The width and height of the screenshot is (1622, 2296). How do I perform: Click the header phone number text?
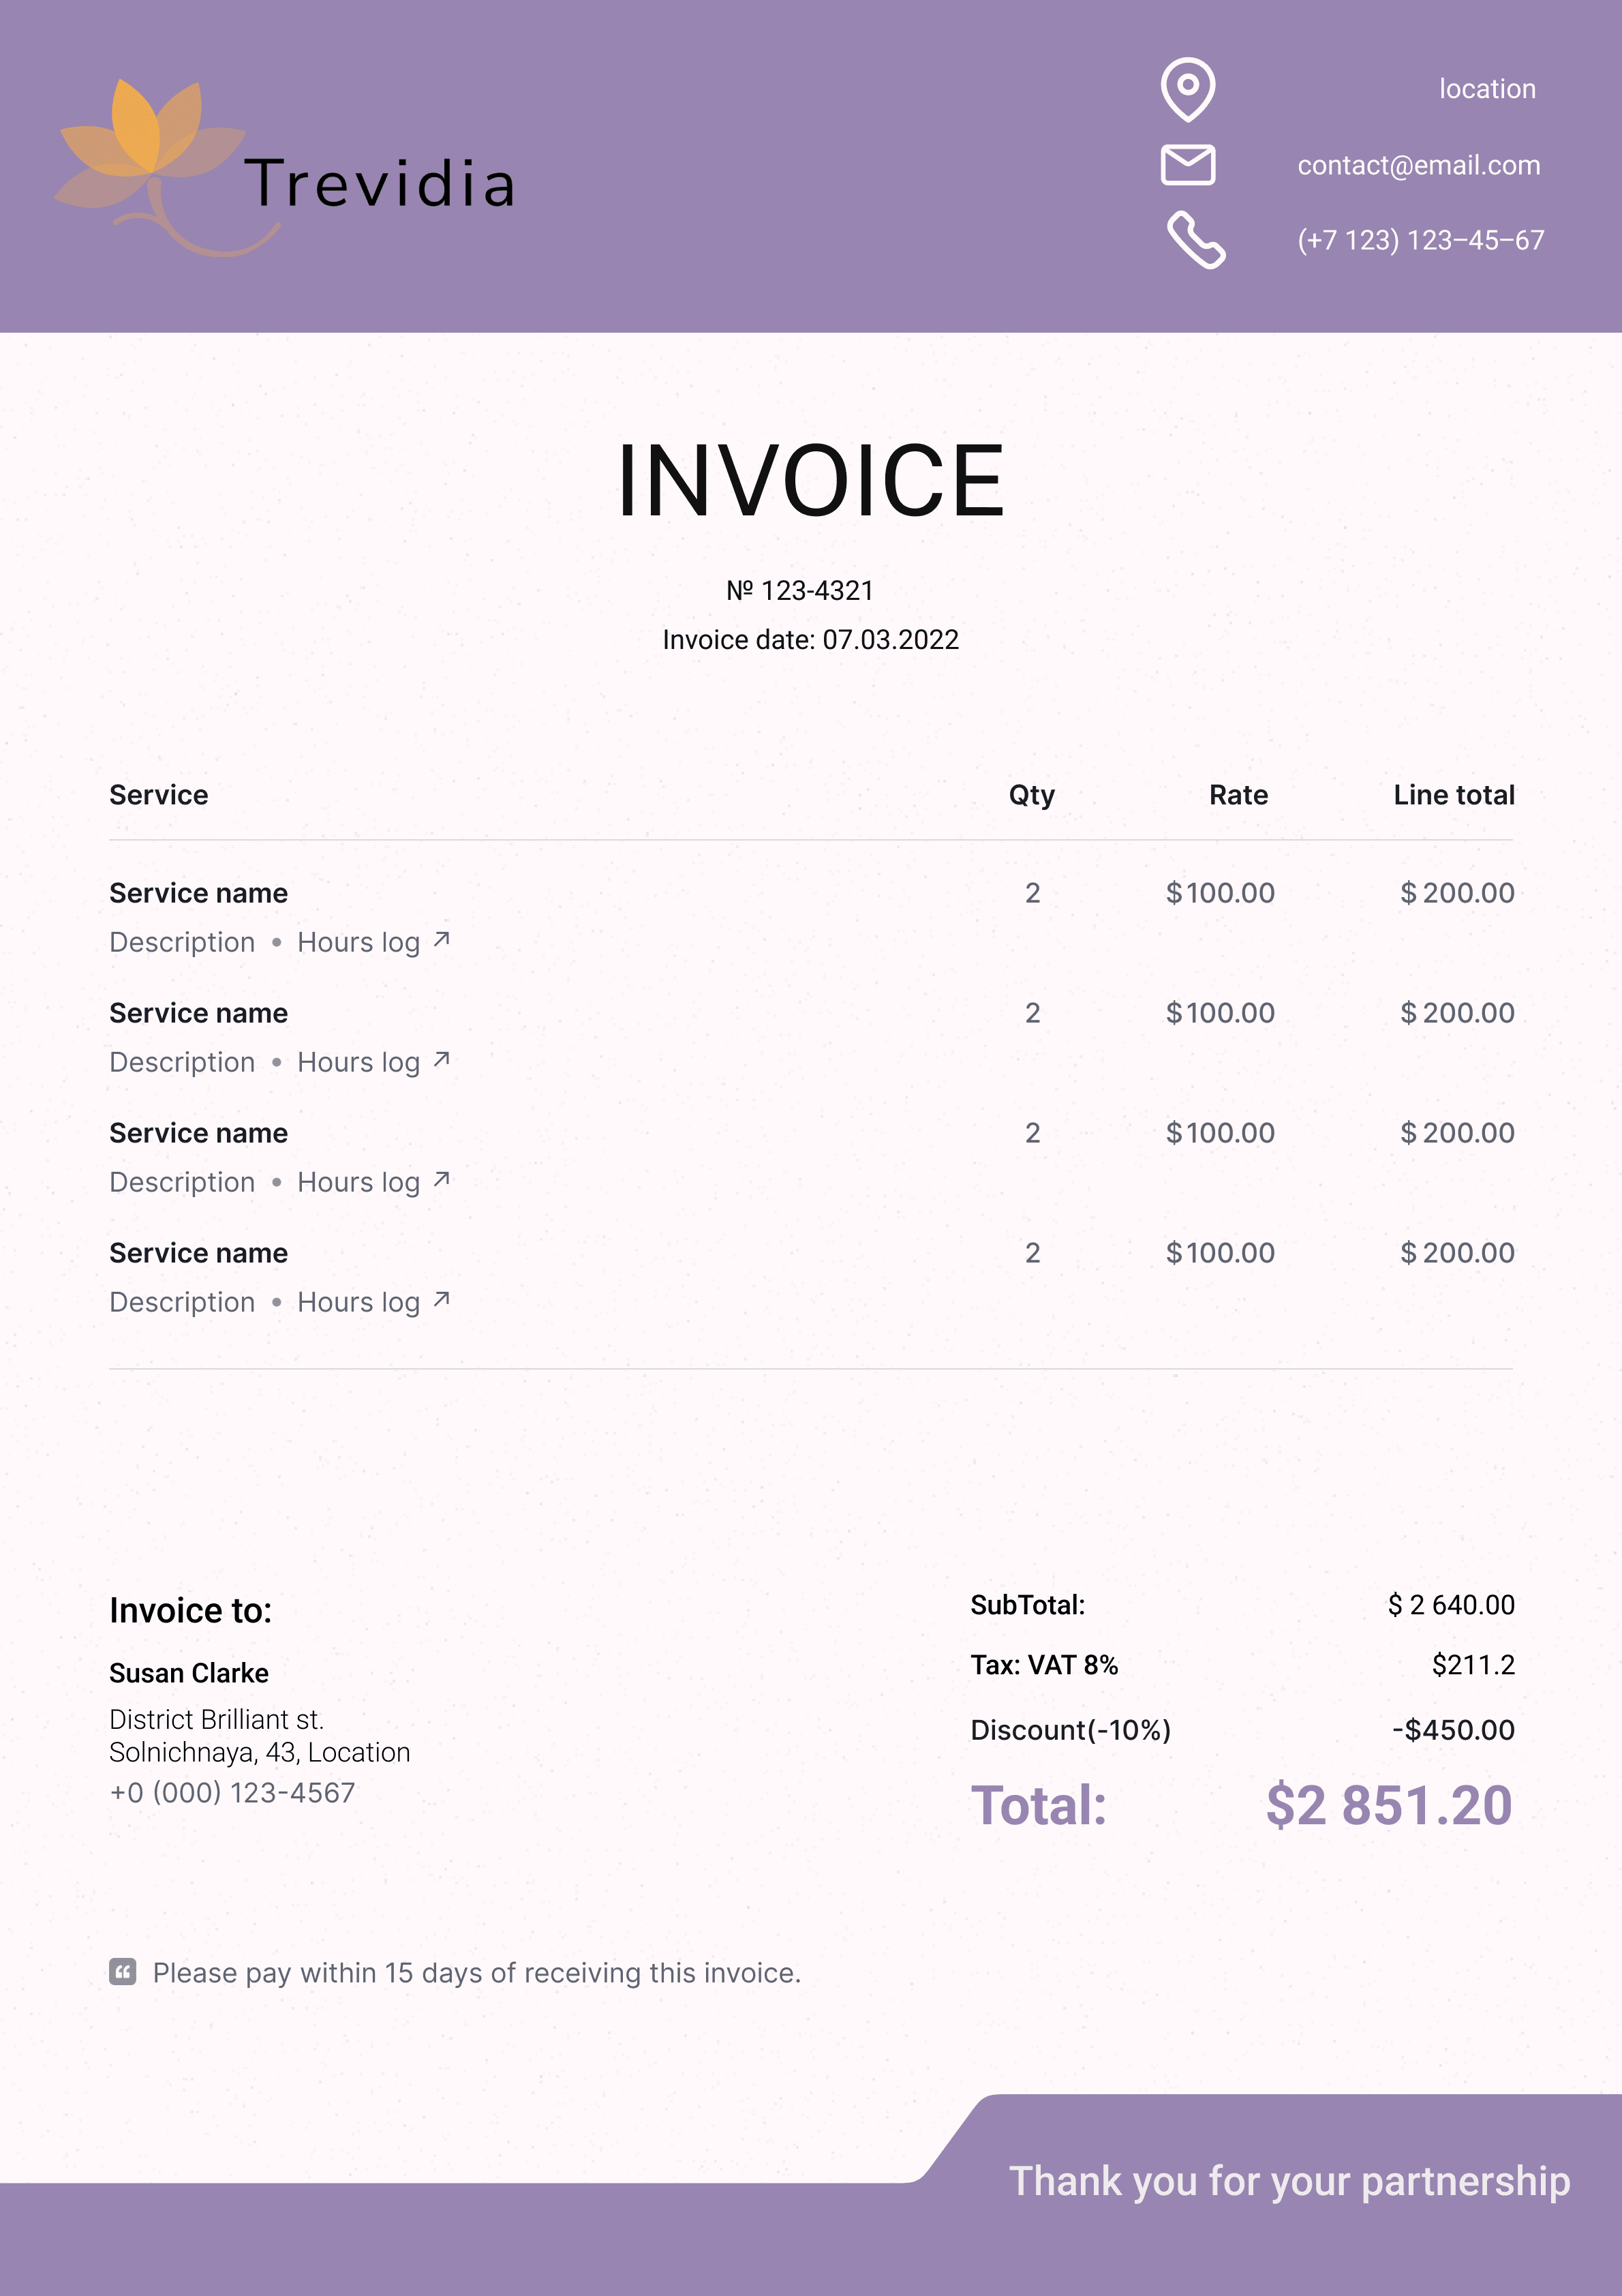(x=1420, y=240)
